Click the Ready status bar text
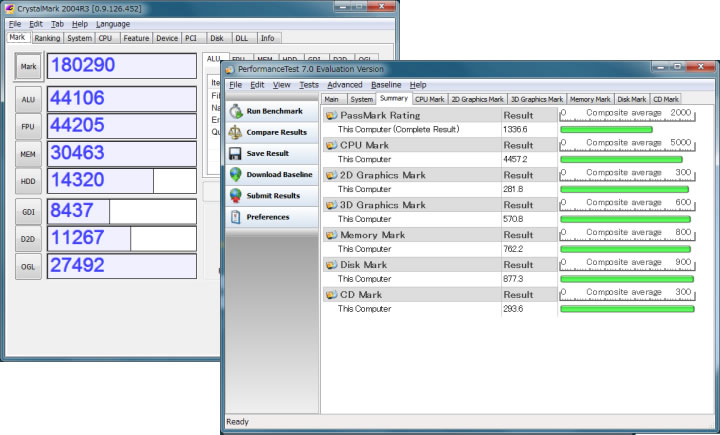The width and height of the screenshot is (720, 435). pyautogui.click(x=237, y=422)
